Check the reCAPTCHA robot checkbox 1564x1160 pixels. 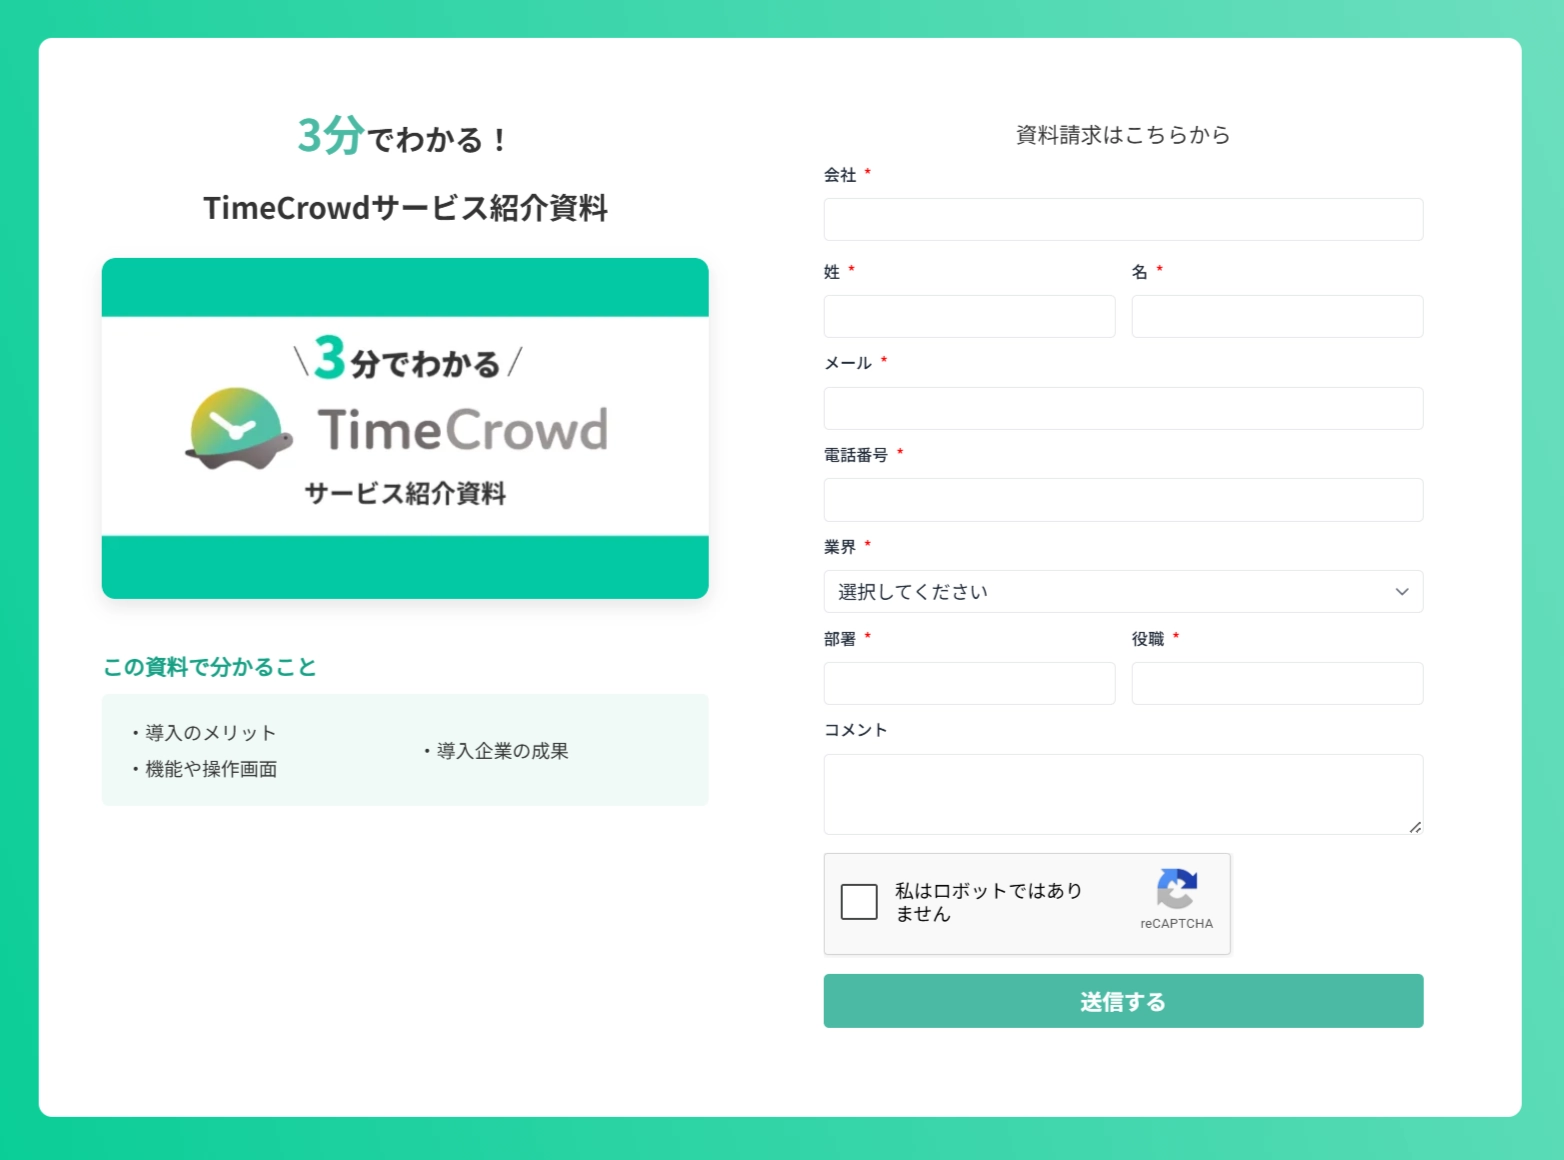(859, 902)
